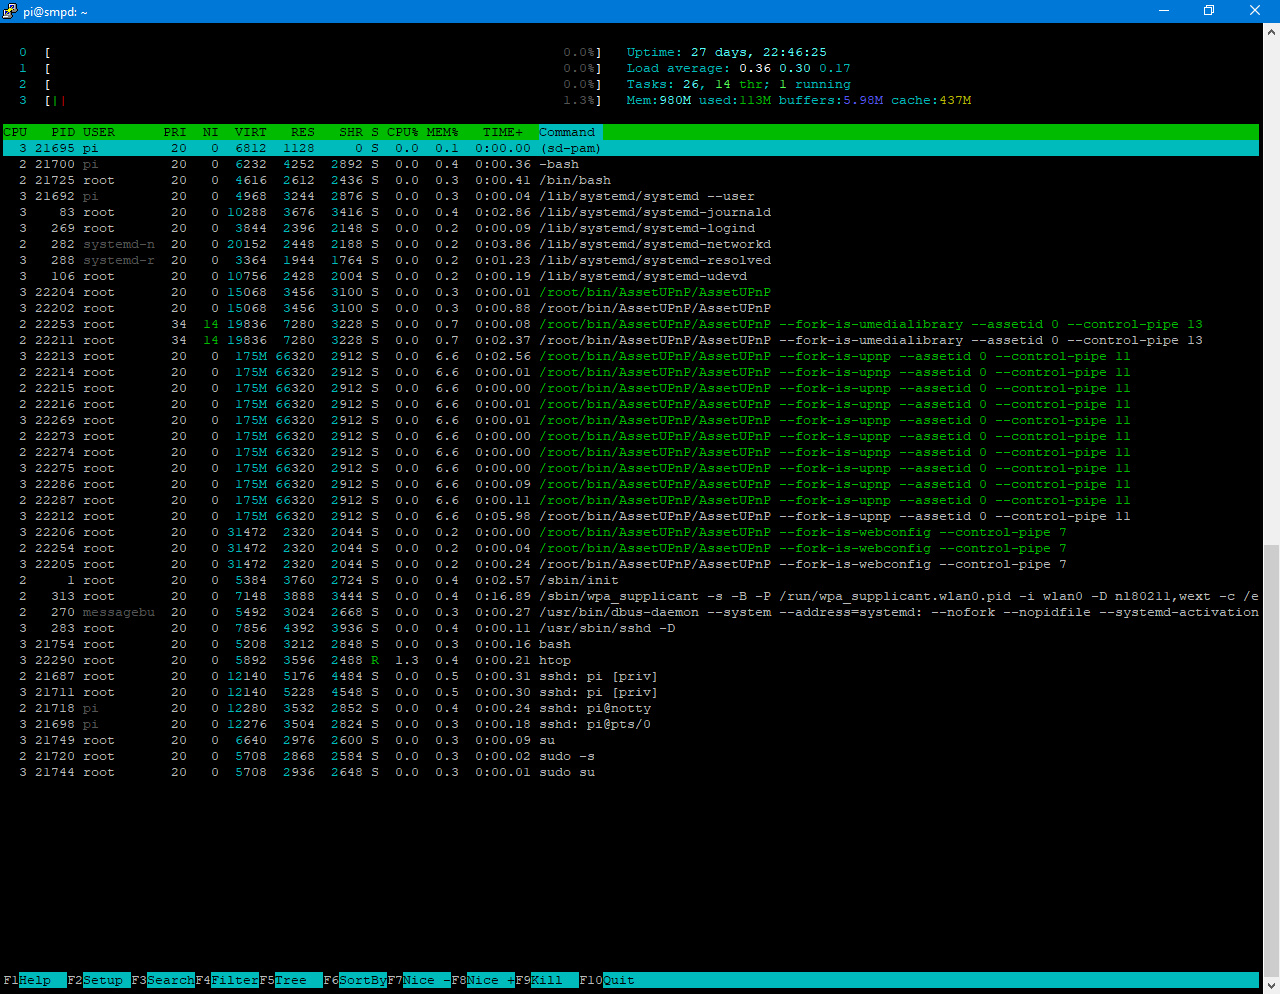The image size is (1280, 994).
Task: Select the highlighted (sd-pam) process row
Action: 631,148
